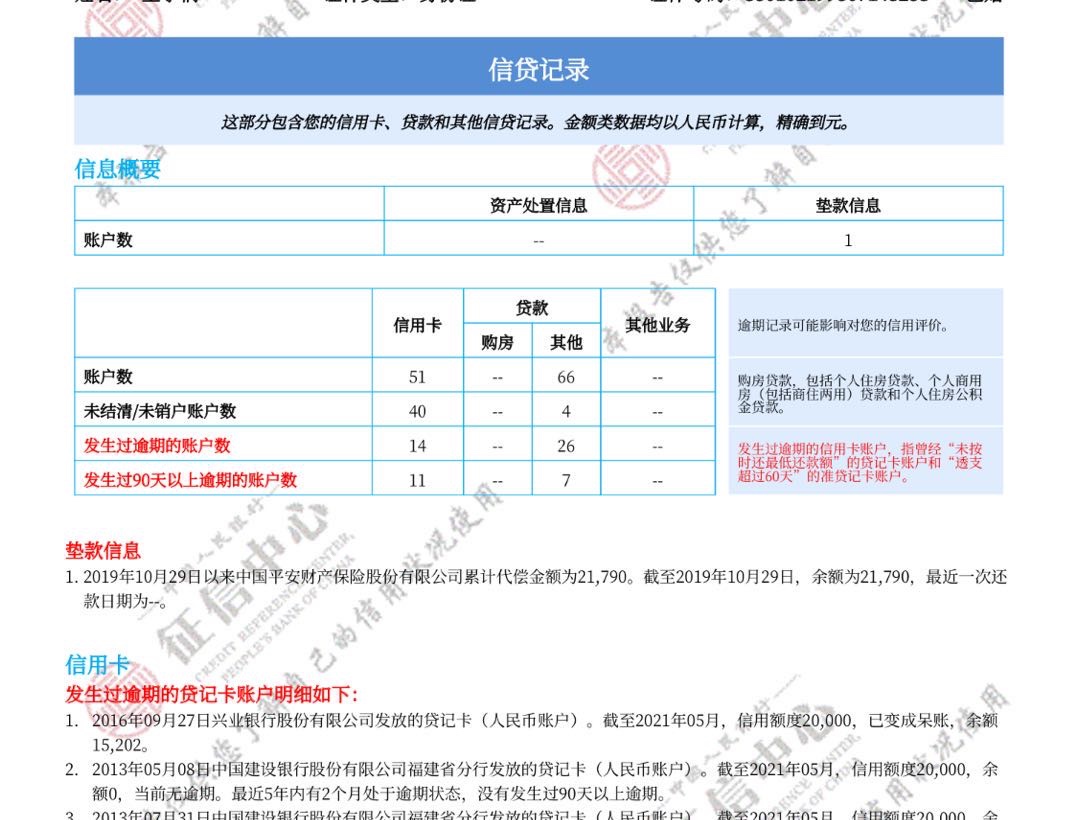Click the note 逾期记录可能影响对您的信用评价
The height and width of the screenshot is (820, 1078).
843,325
